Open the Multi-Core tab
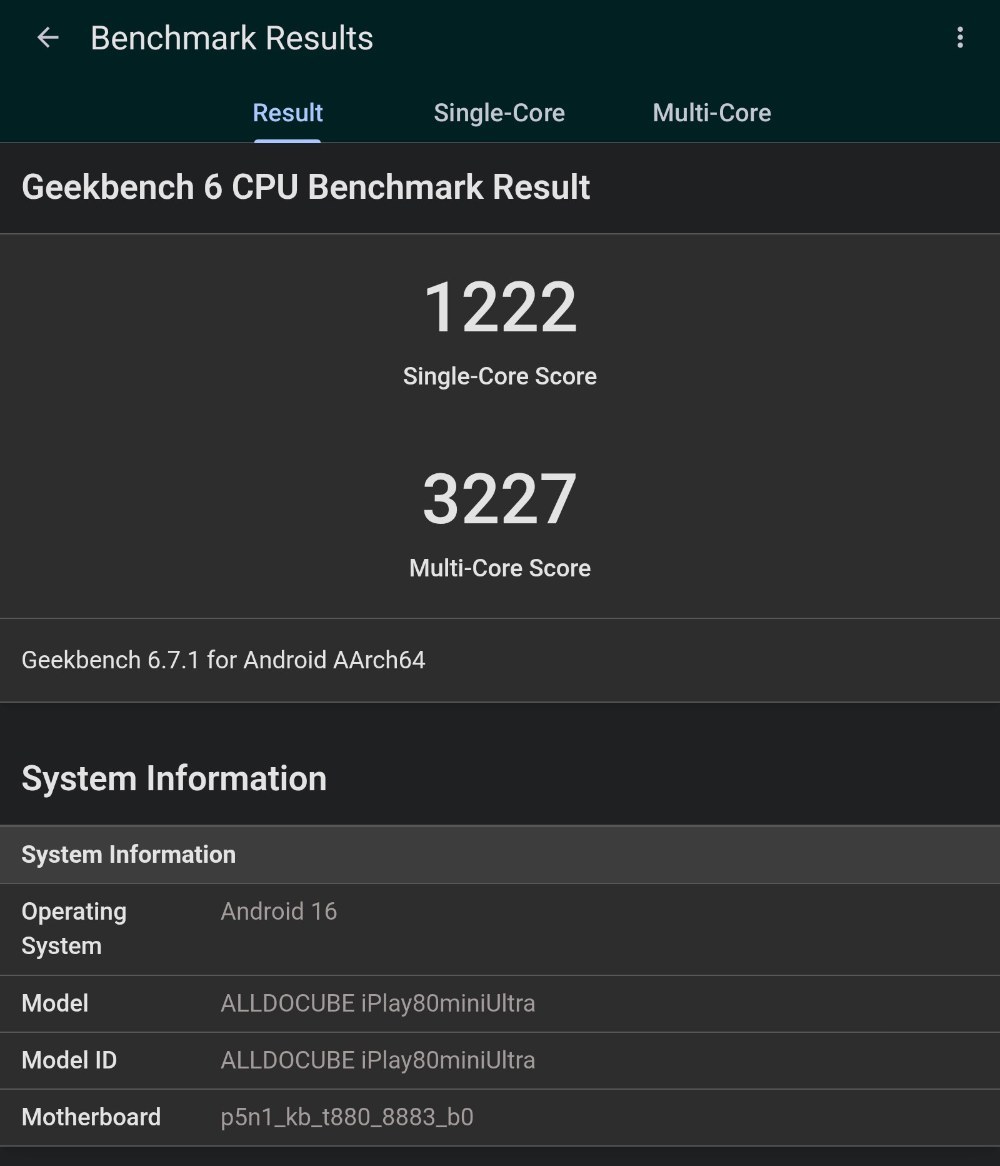Screen dimensions: 1000x1166 (712, 113)
